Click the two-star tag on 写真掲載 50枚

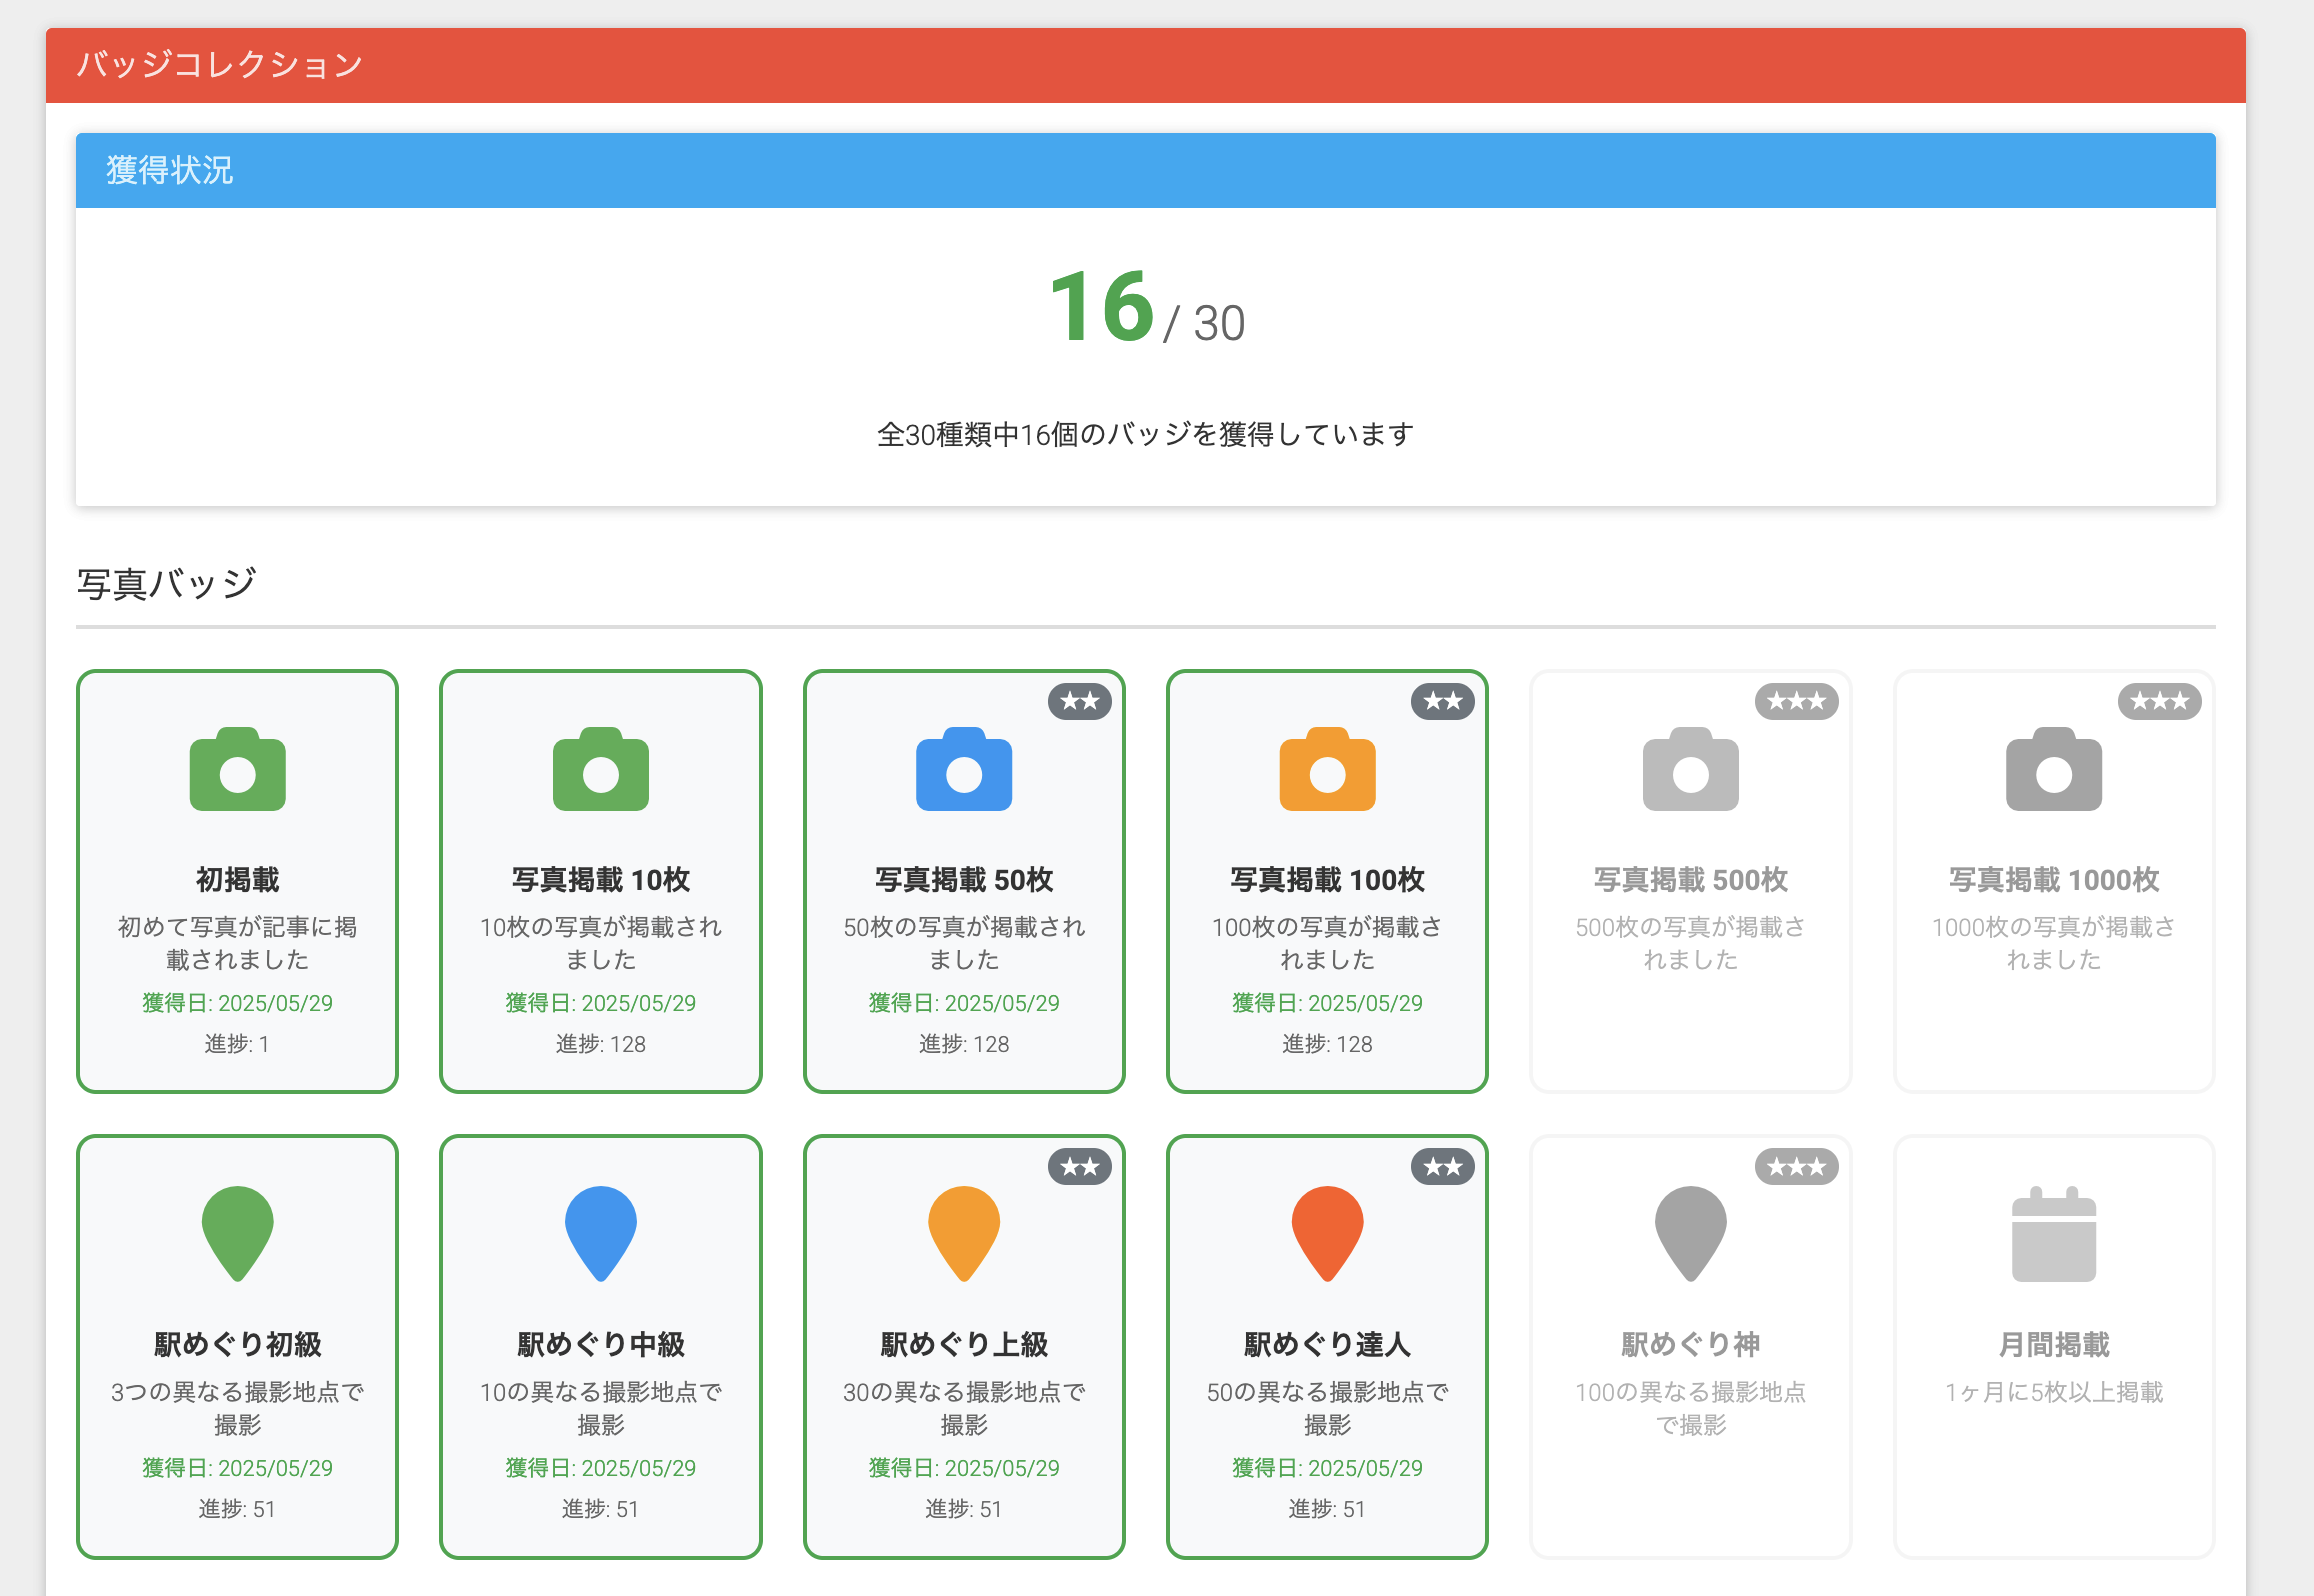click(1080, 701)
